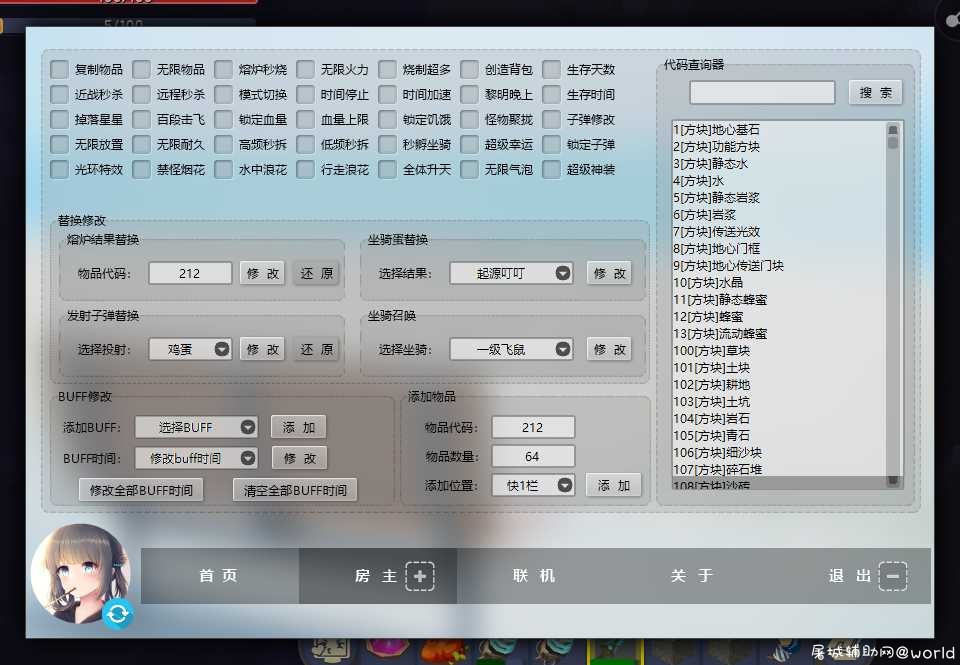Toggle the 子弹修改 checkbox
960x665 pixels.
point(552,119)
